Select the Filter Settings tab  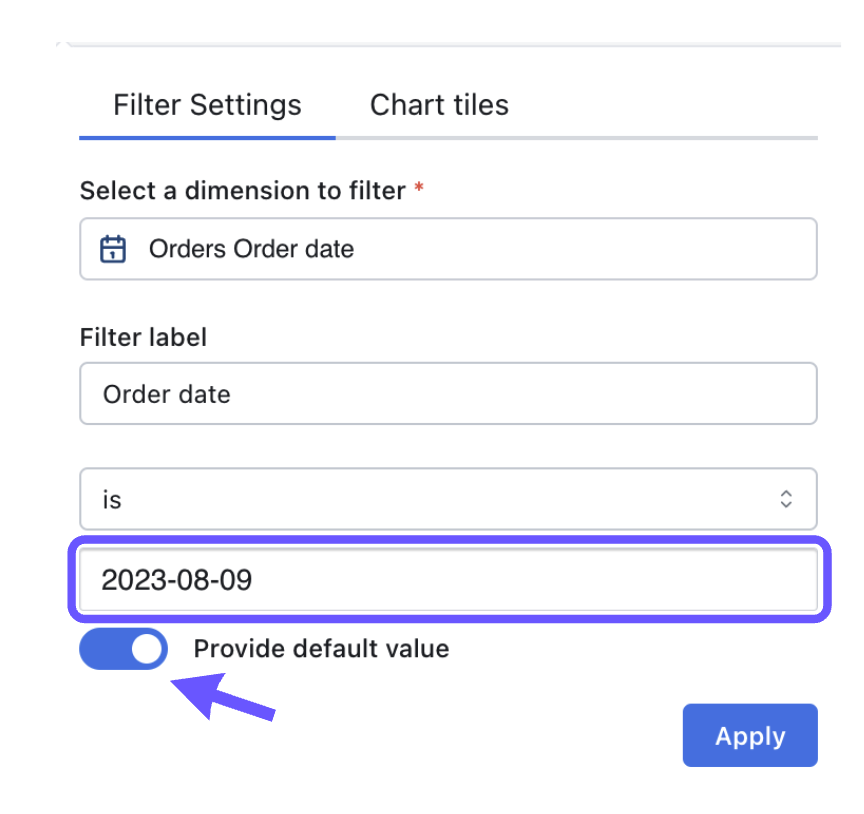[207, 105]
